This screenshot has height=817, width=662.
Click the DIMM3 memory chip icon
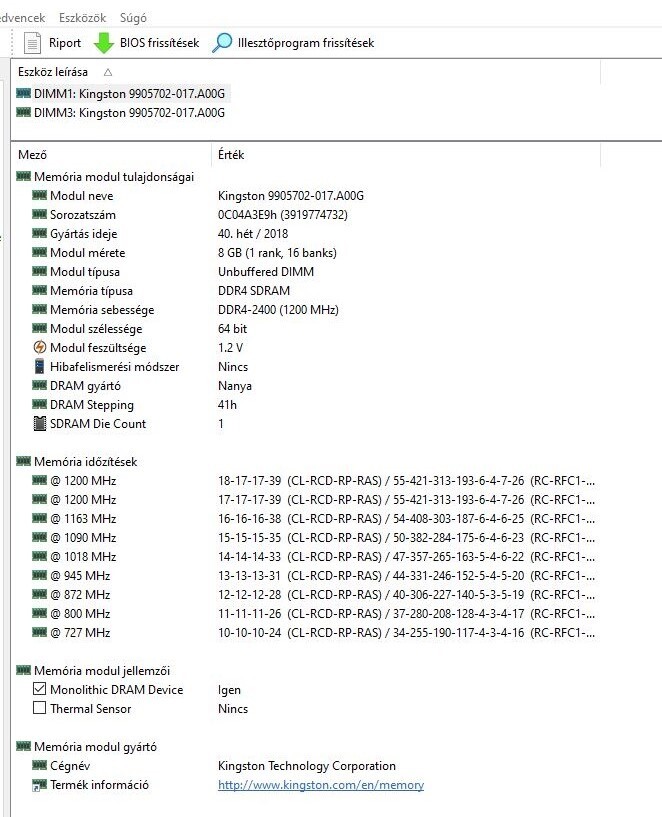pos(23,112)
